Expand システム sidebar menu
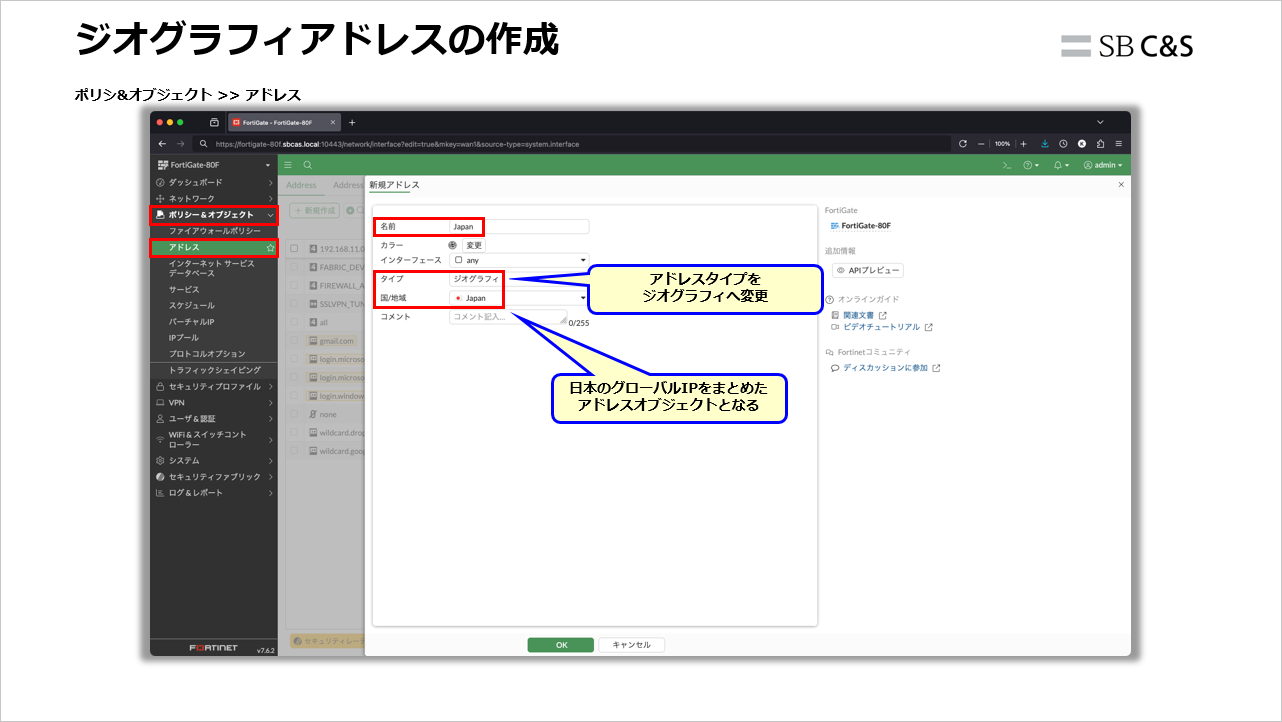The image size is (1282, 722). [x=213, y=460]
